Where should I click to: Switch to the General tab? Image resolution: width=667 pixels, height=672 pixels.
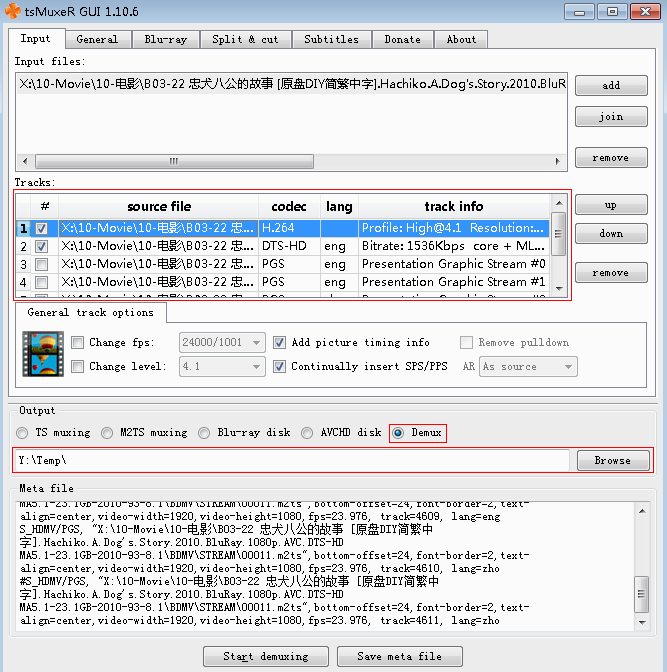pos(97,39)
